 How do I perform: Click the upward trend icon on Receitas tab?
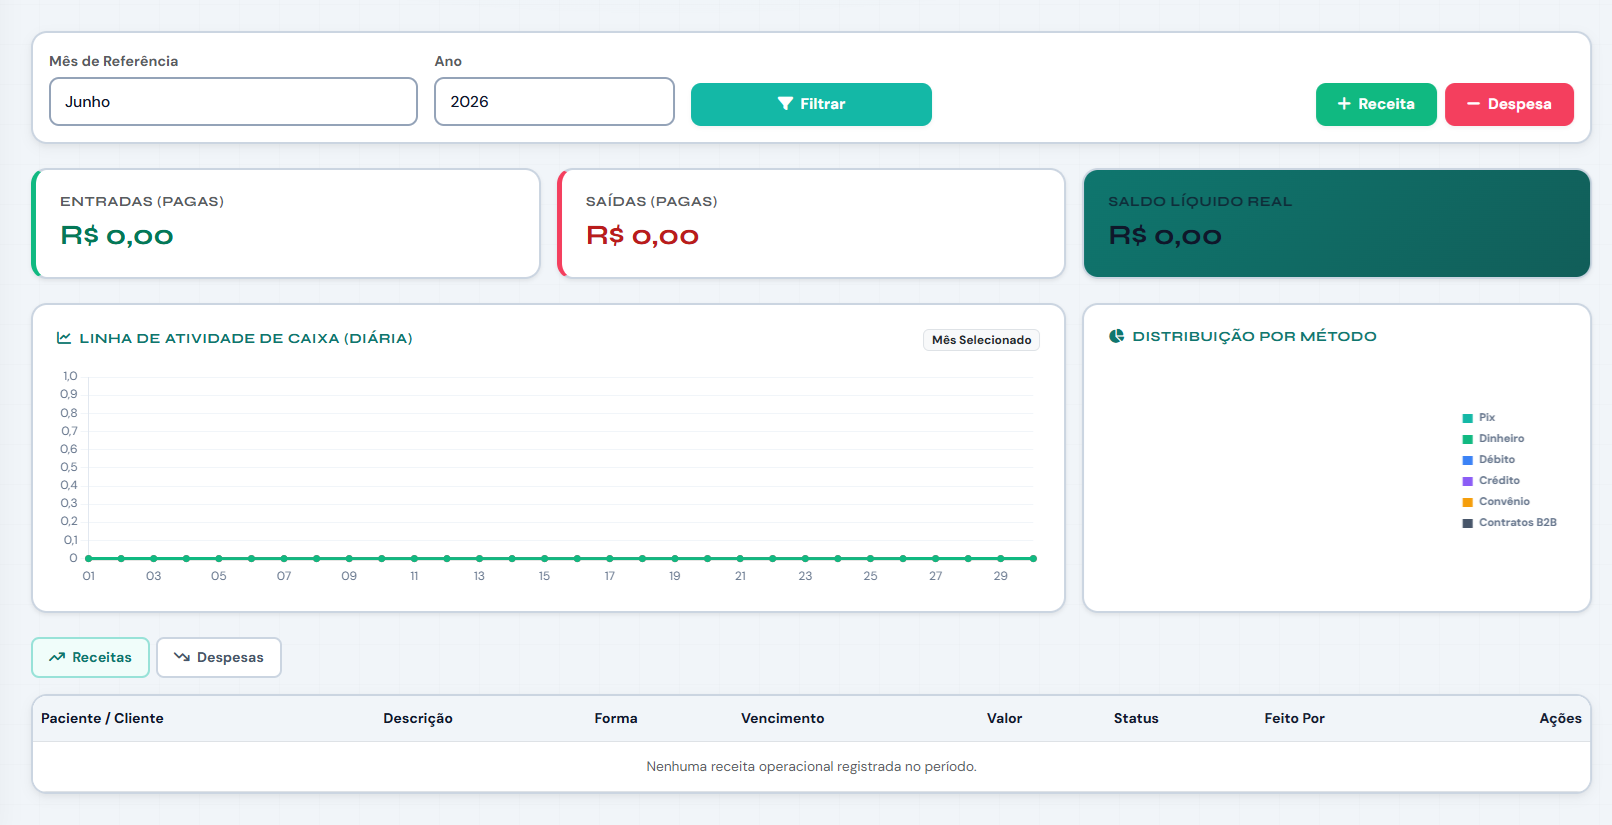pos(57,657)
